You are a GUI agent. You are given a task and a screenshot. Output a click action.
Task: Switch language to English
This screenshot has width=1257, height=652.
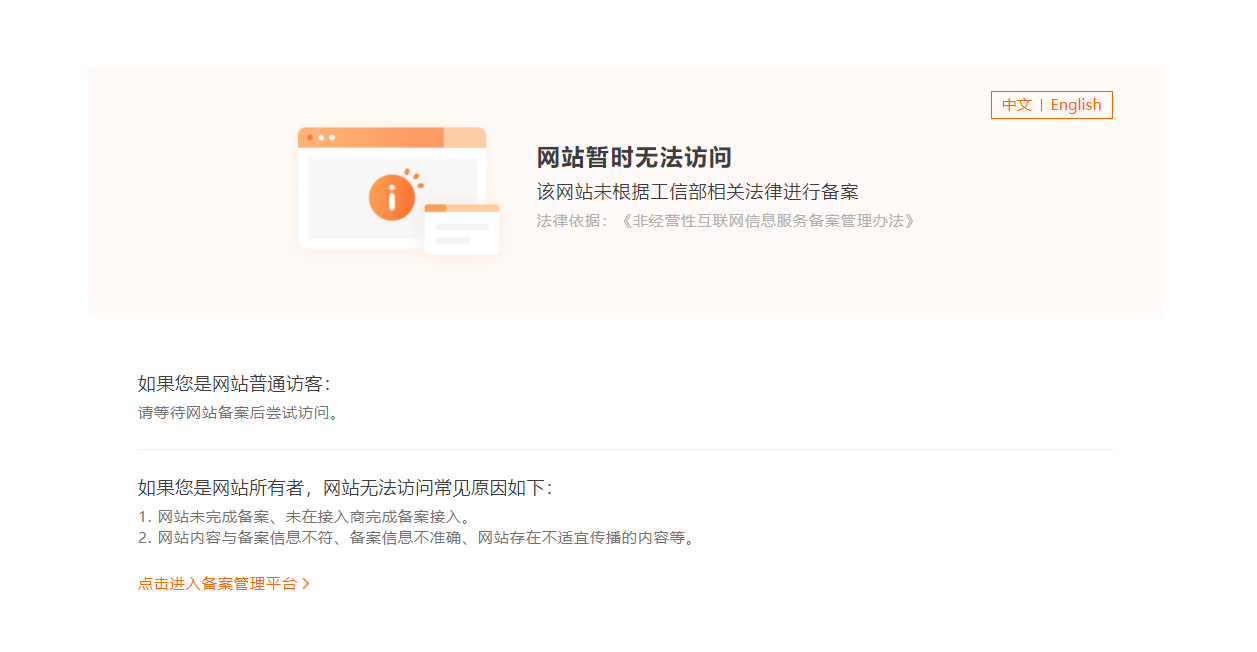(x=1075, y=105)
